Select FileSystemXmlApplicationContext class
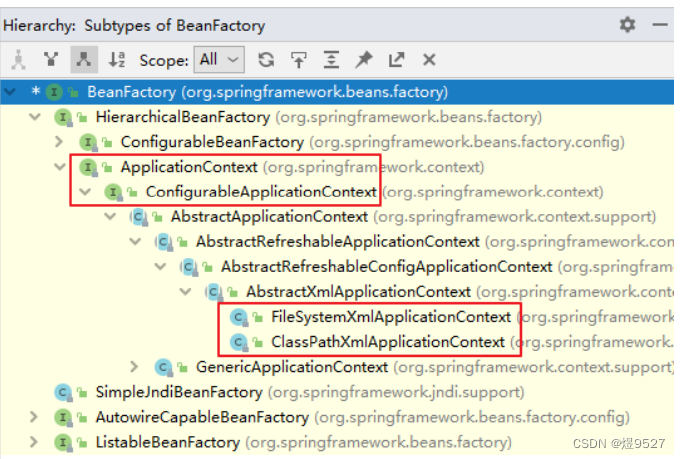The height and width of the screenshot is (459, 680). pyautogui.click(x=337, y=317)
